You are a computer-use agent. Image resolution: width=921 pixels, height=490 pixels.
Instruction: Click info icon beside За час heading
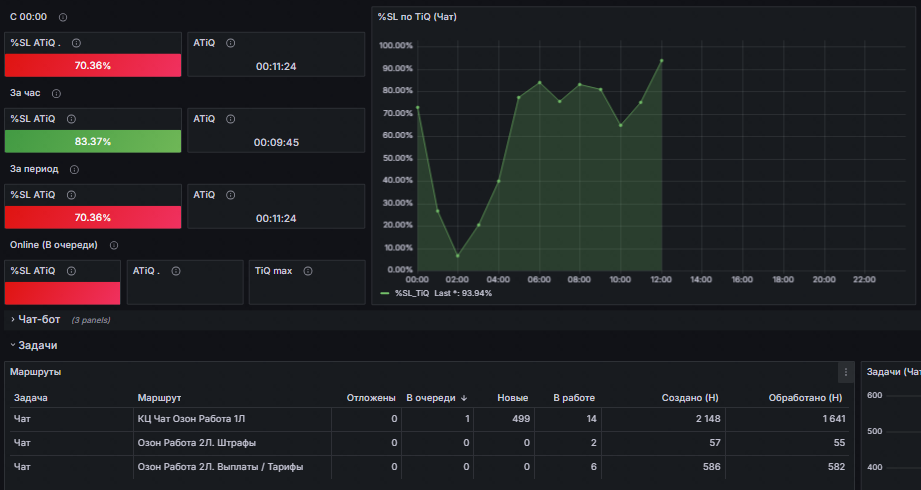[x=56, y=93]
